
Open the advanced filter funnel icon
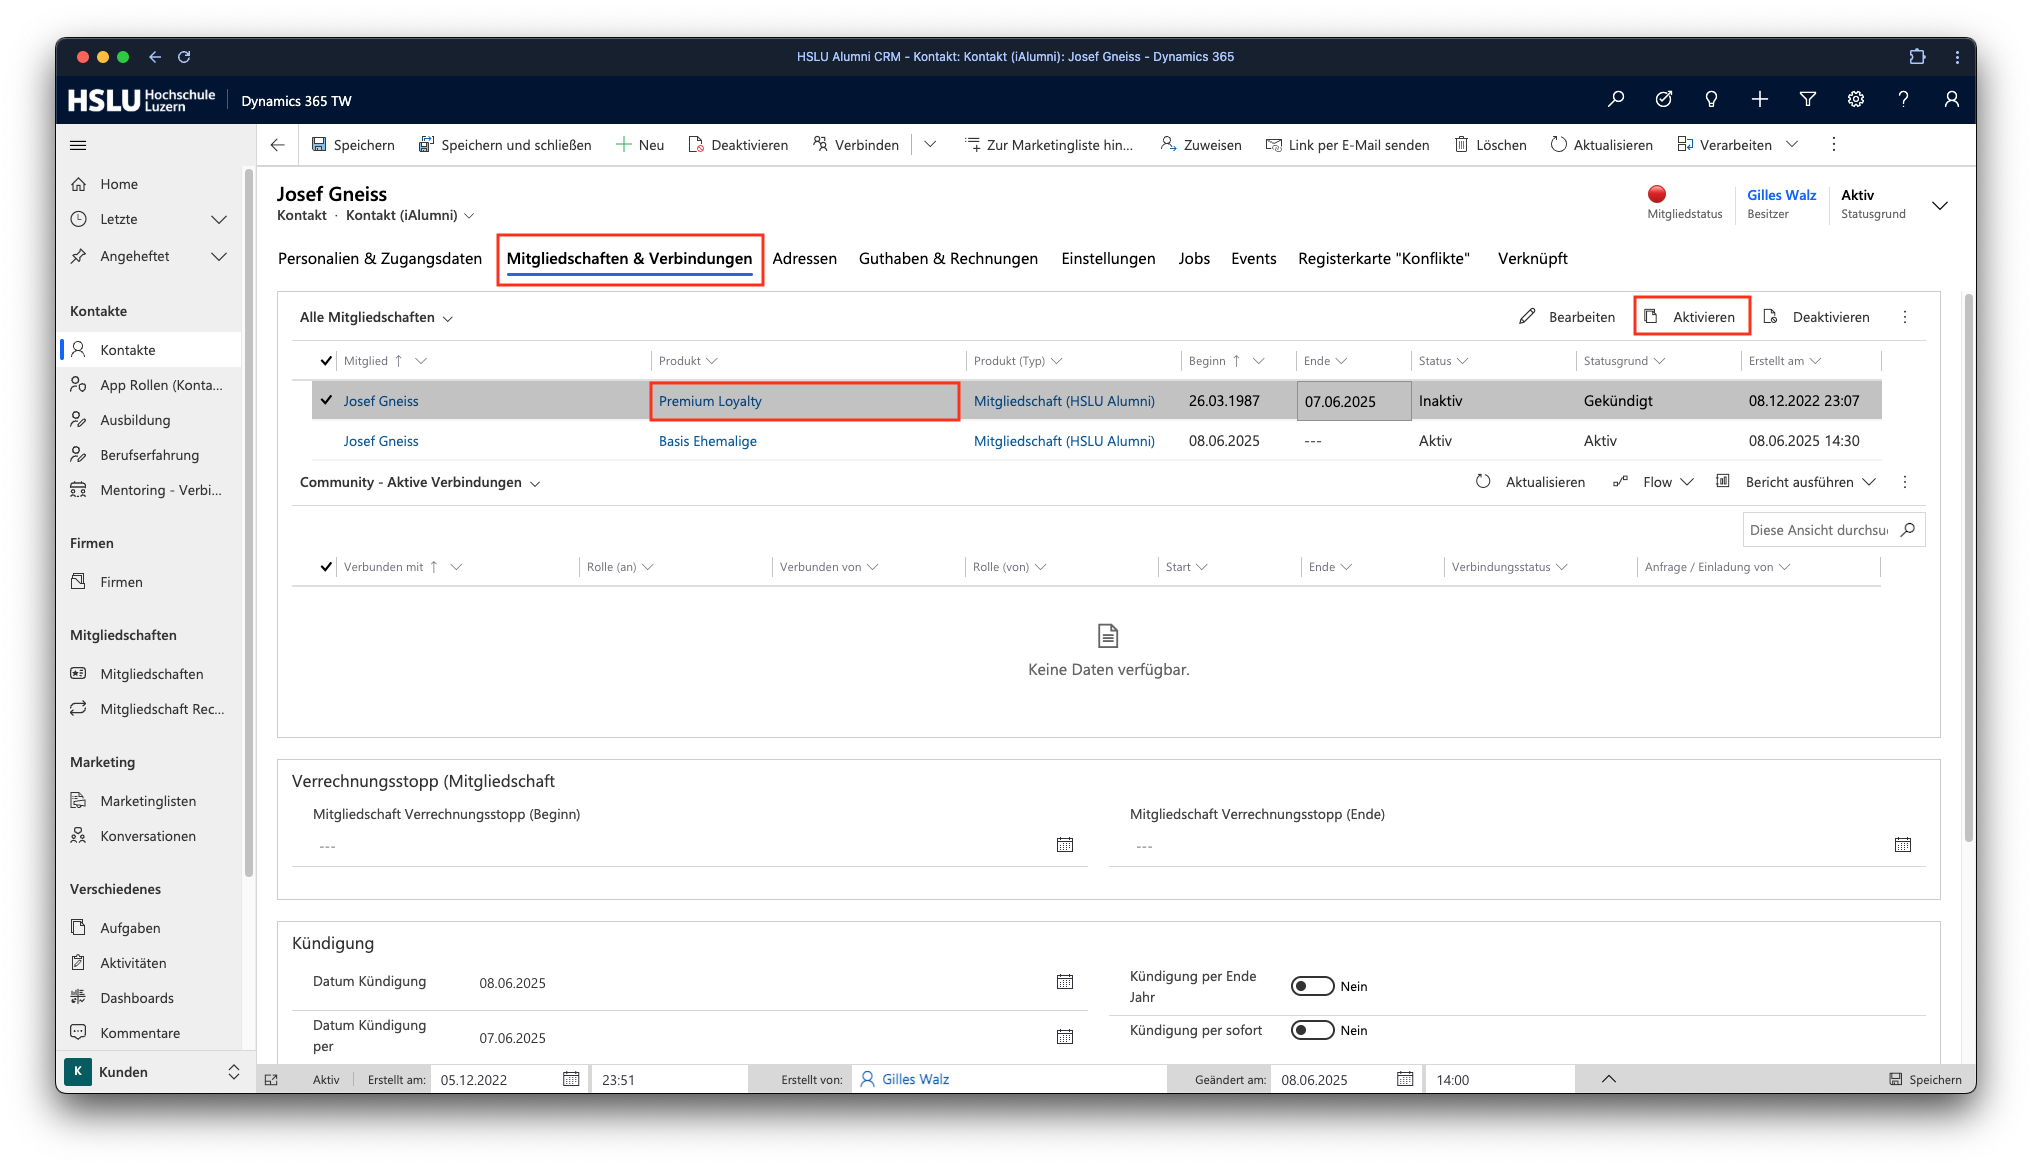1807,100
